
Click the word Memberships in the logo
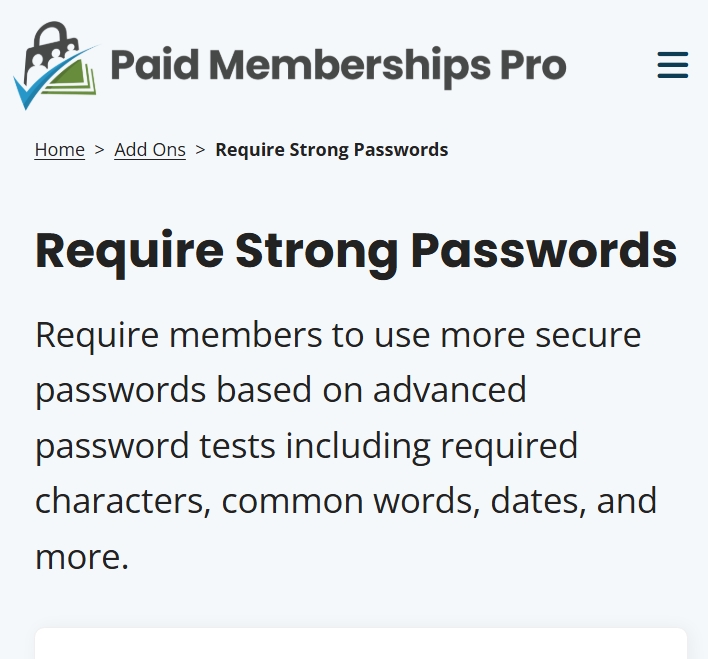350,67
